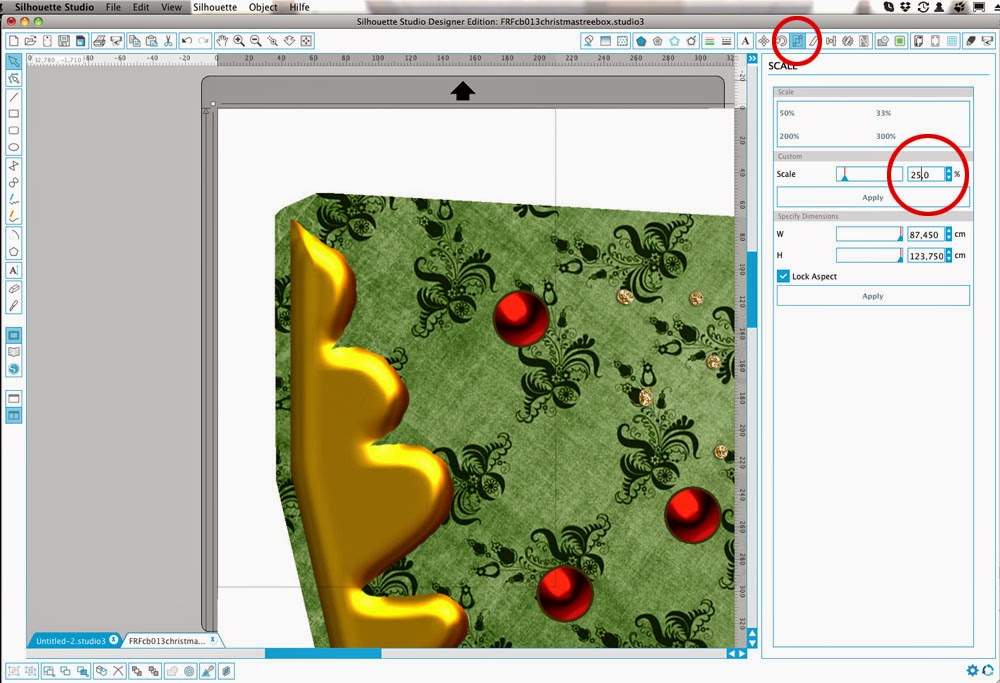This screenshot has width=1000, height=683.
Task: Click the Scale percent input field
Action: pyautogui.click(x=926, y=174)
